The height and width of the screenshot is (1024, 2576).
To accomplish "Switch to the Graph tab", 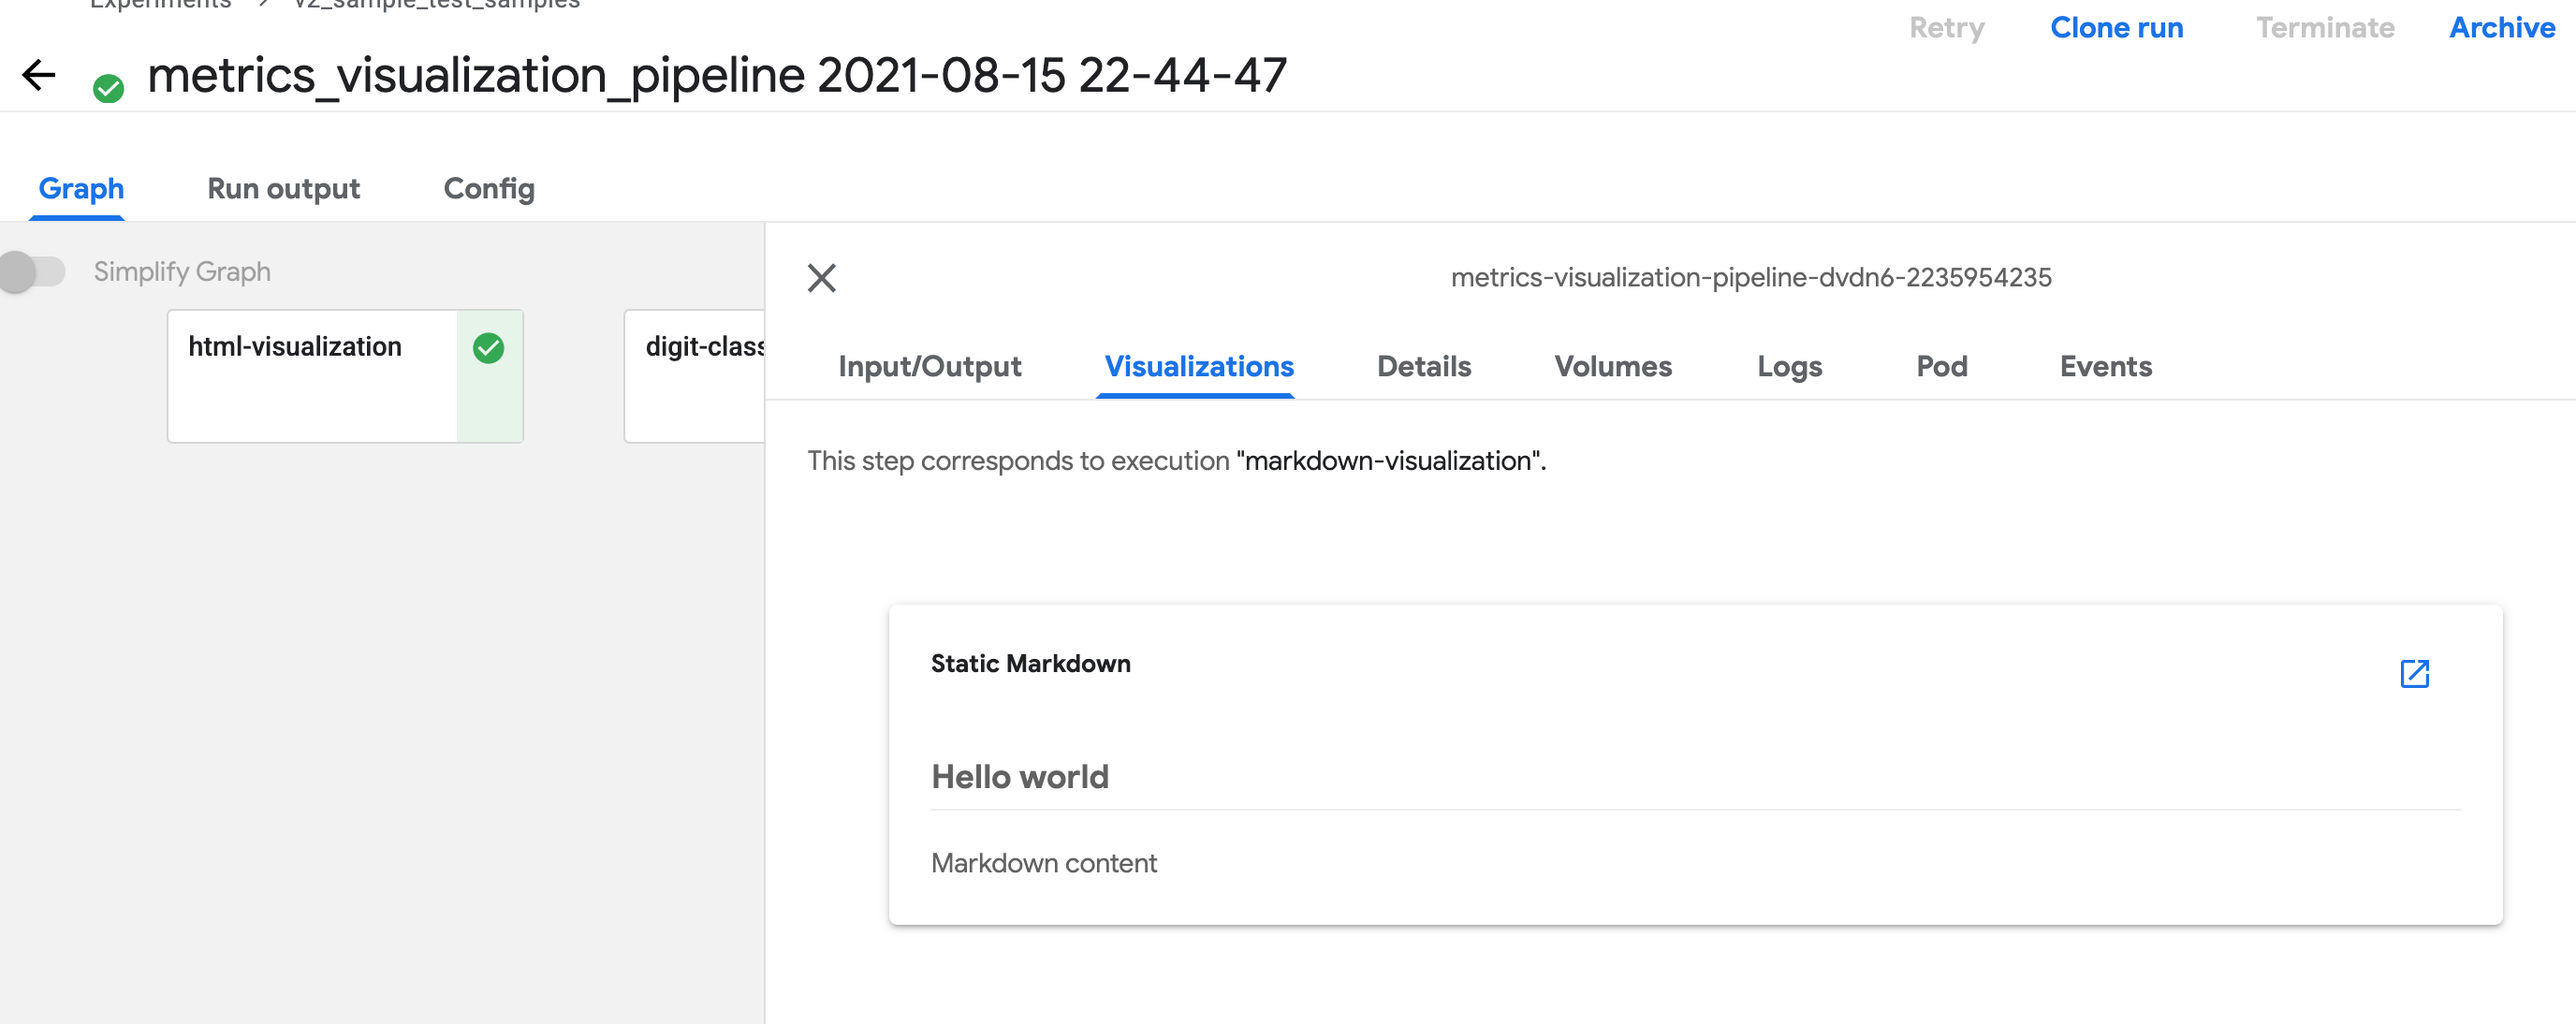I will pos(81,189).
